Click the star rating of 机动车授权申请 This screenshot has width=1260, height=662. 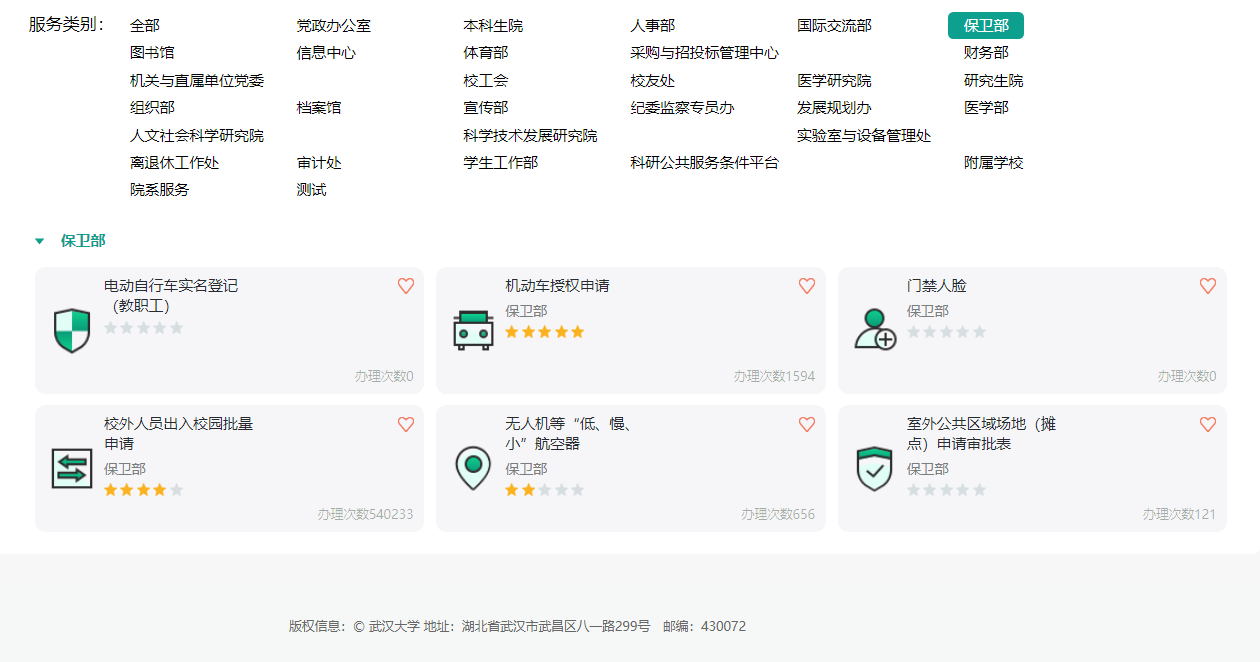click(544, 332)
